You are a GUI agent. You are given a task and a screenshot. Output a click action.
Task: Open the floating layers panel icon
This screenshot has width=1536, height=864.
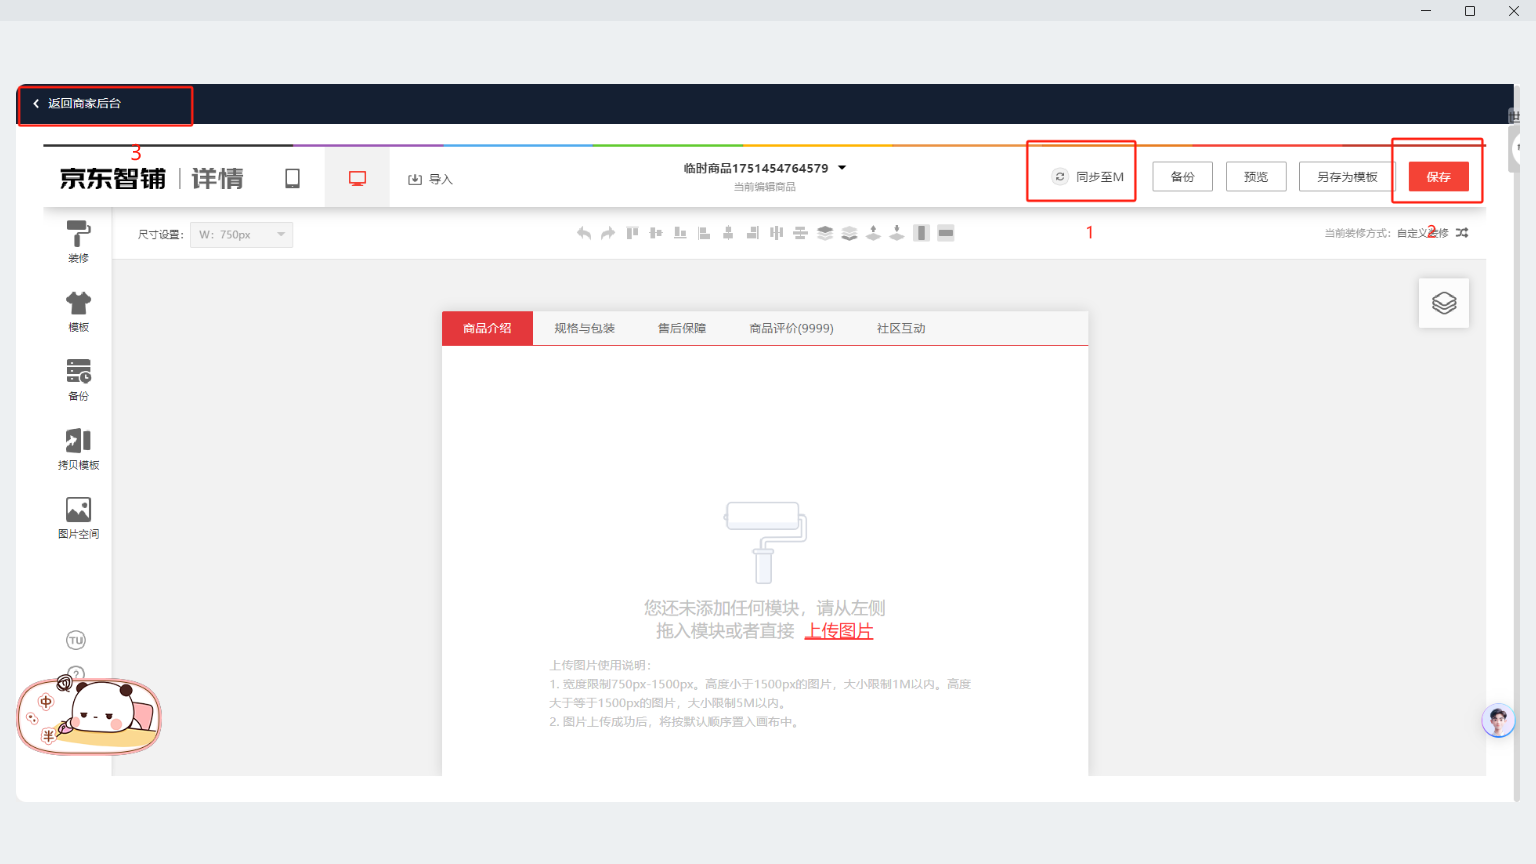pos(1443,303)
